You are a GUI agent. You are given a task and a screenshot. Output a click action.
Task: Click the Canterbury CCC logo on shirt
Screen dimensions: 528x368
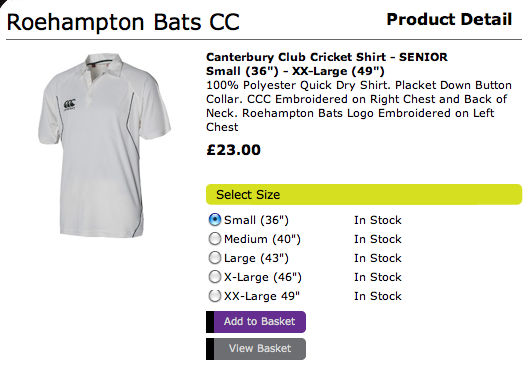(x=70, y=105)
